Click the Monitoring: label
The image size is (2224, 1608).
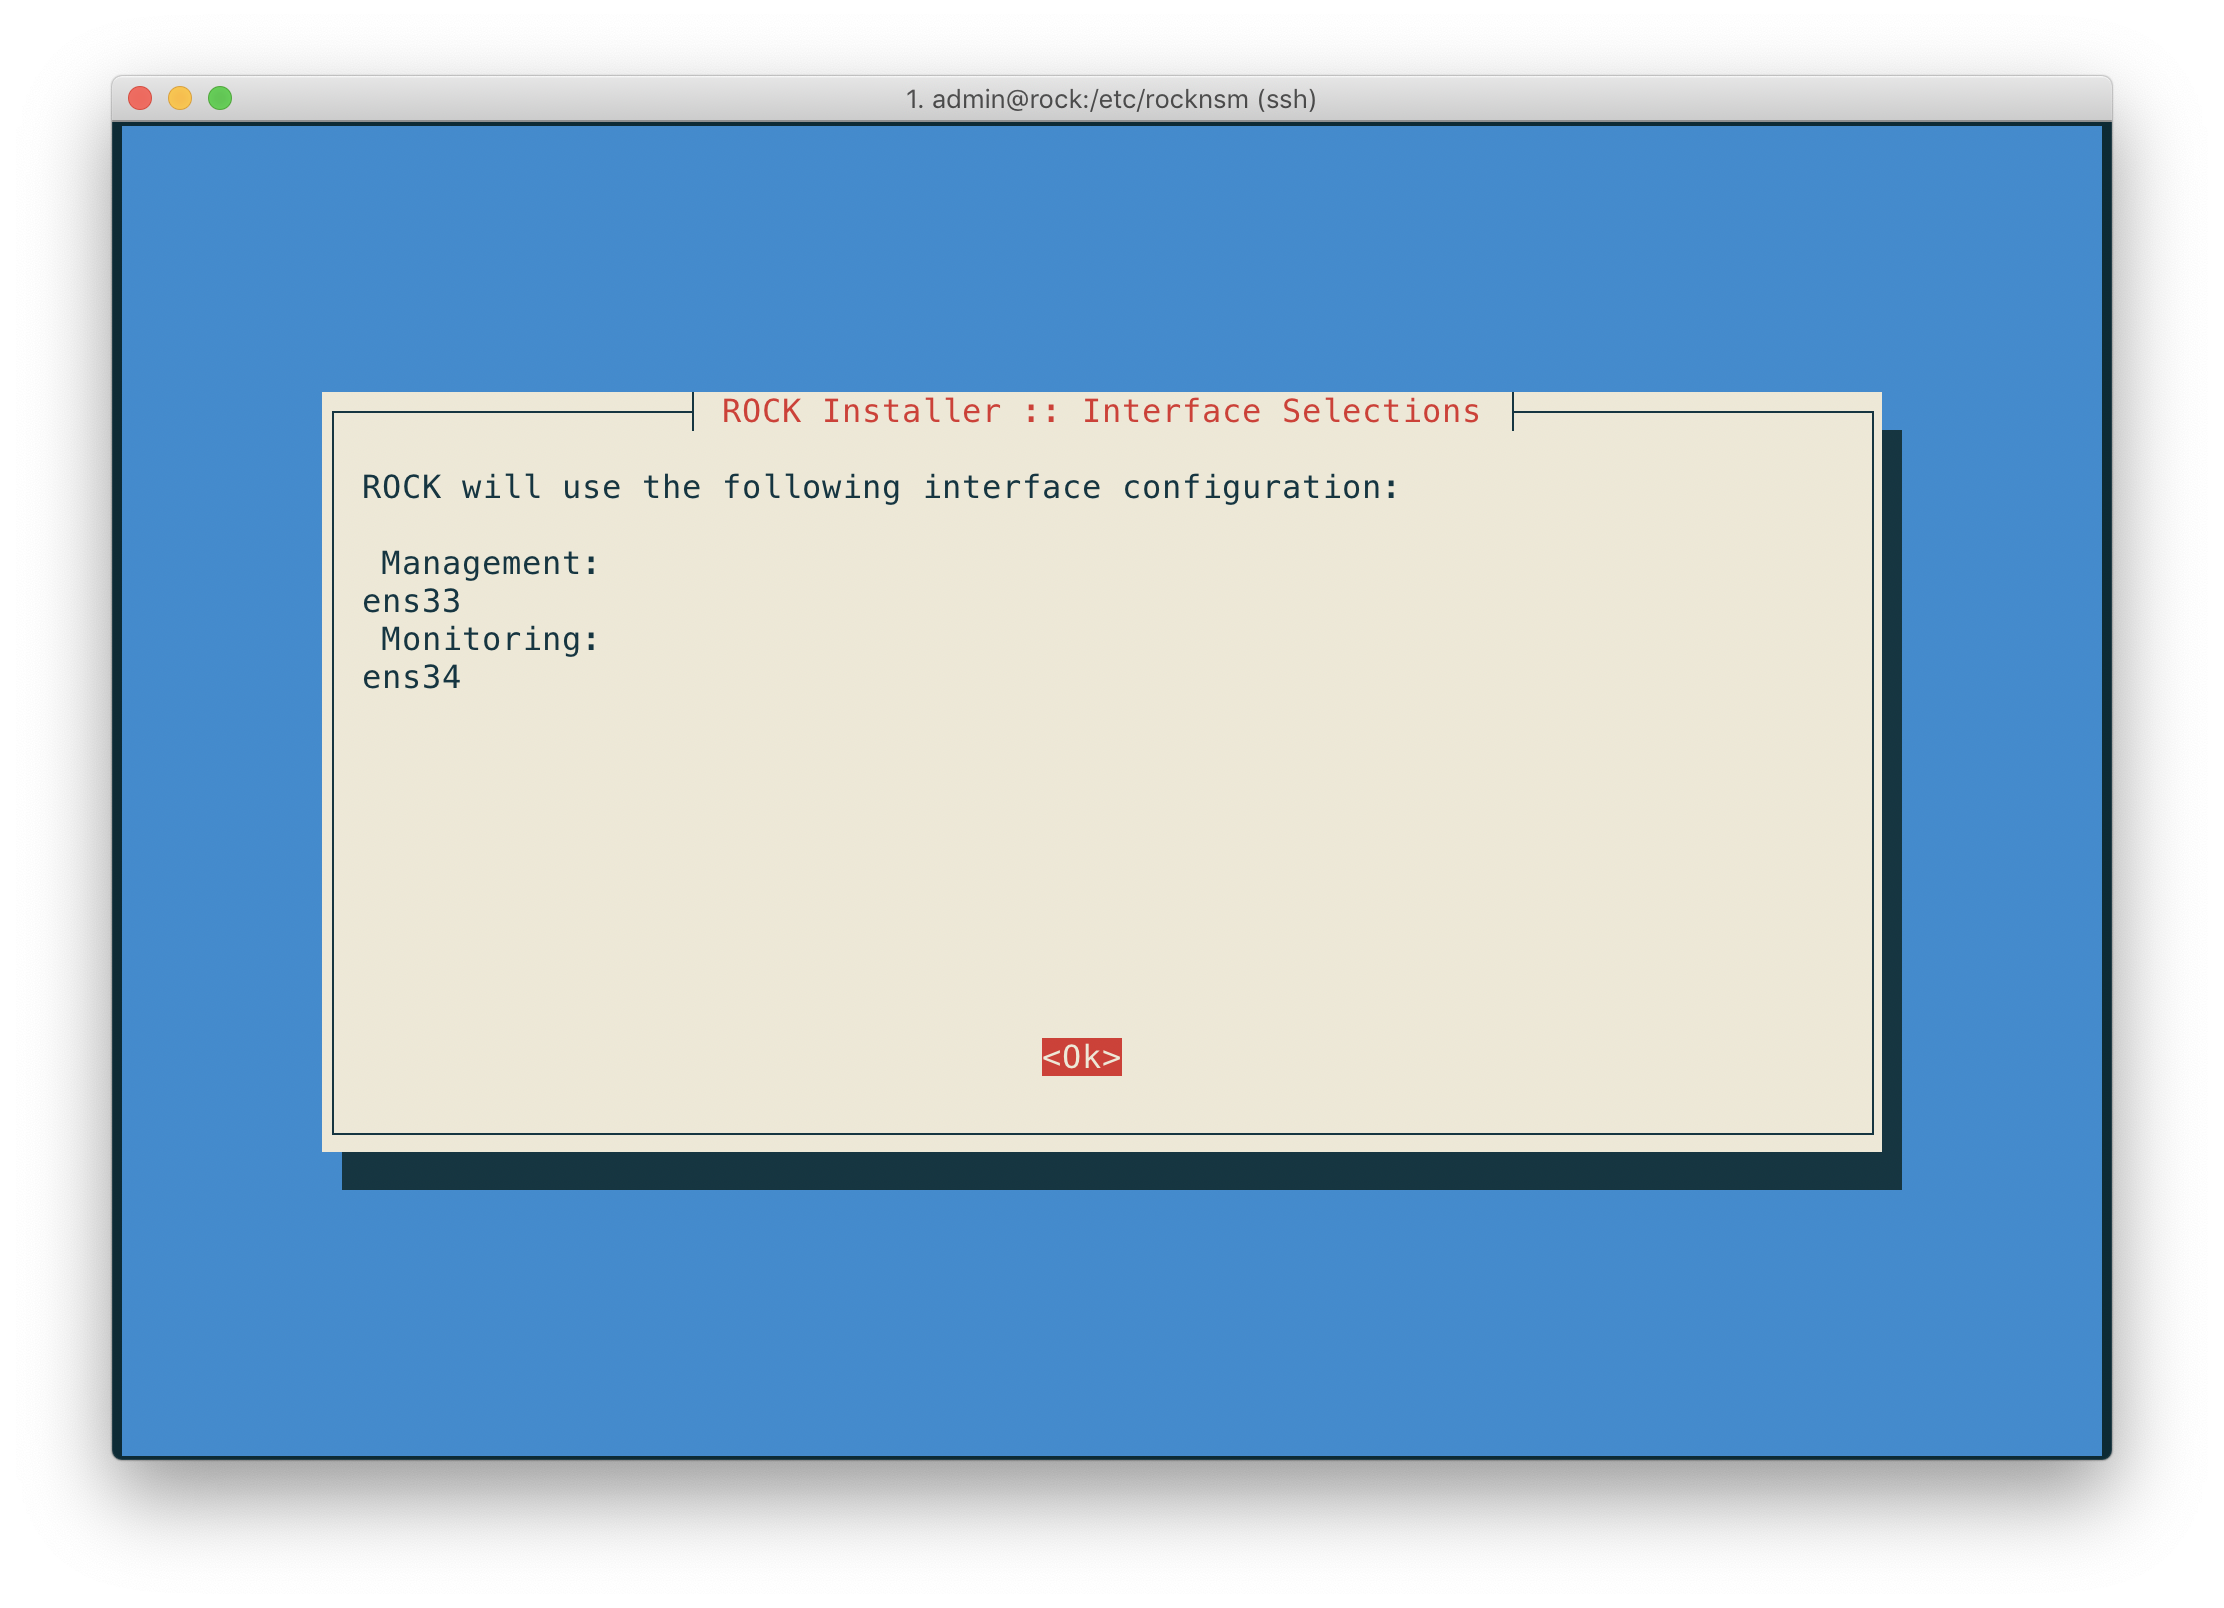[490, 639]
